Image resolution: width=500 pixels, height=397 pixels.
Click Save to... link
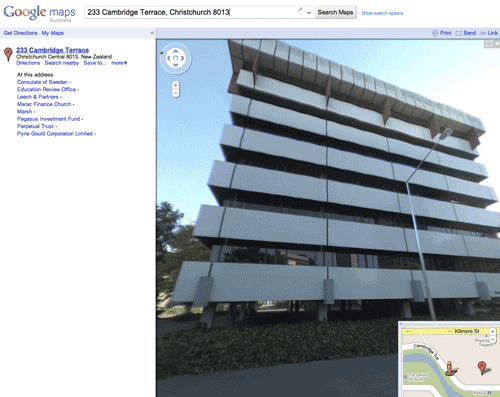click(x=95, y=63)
